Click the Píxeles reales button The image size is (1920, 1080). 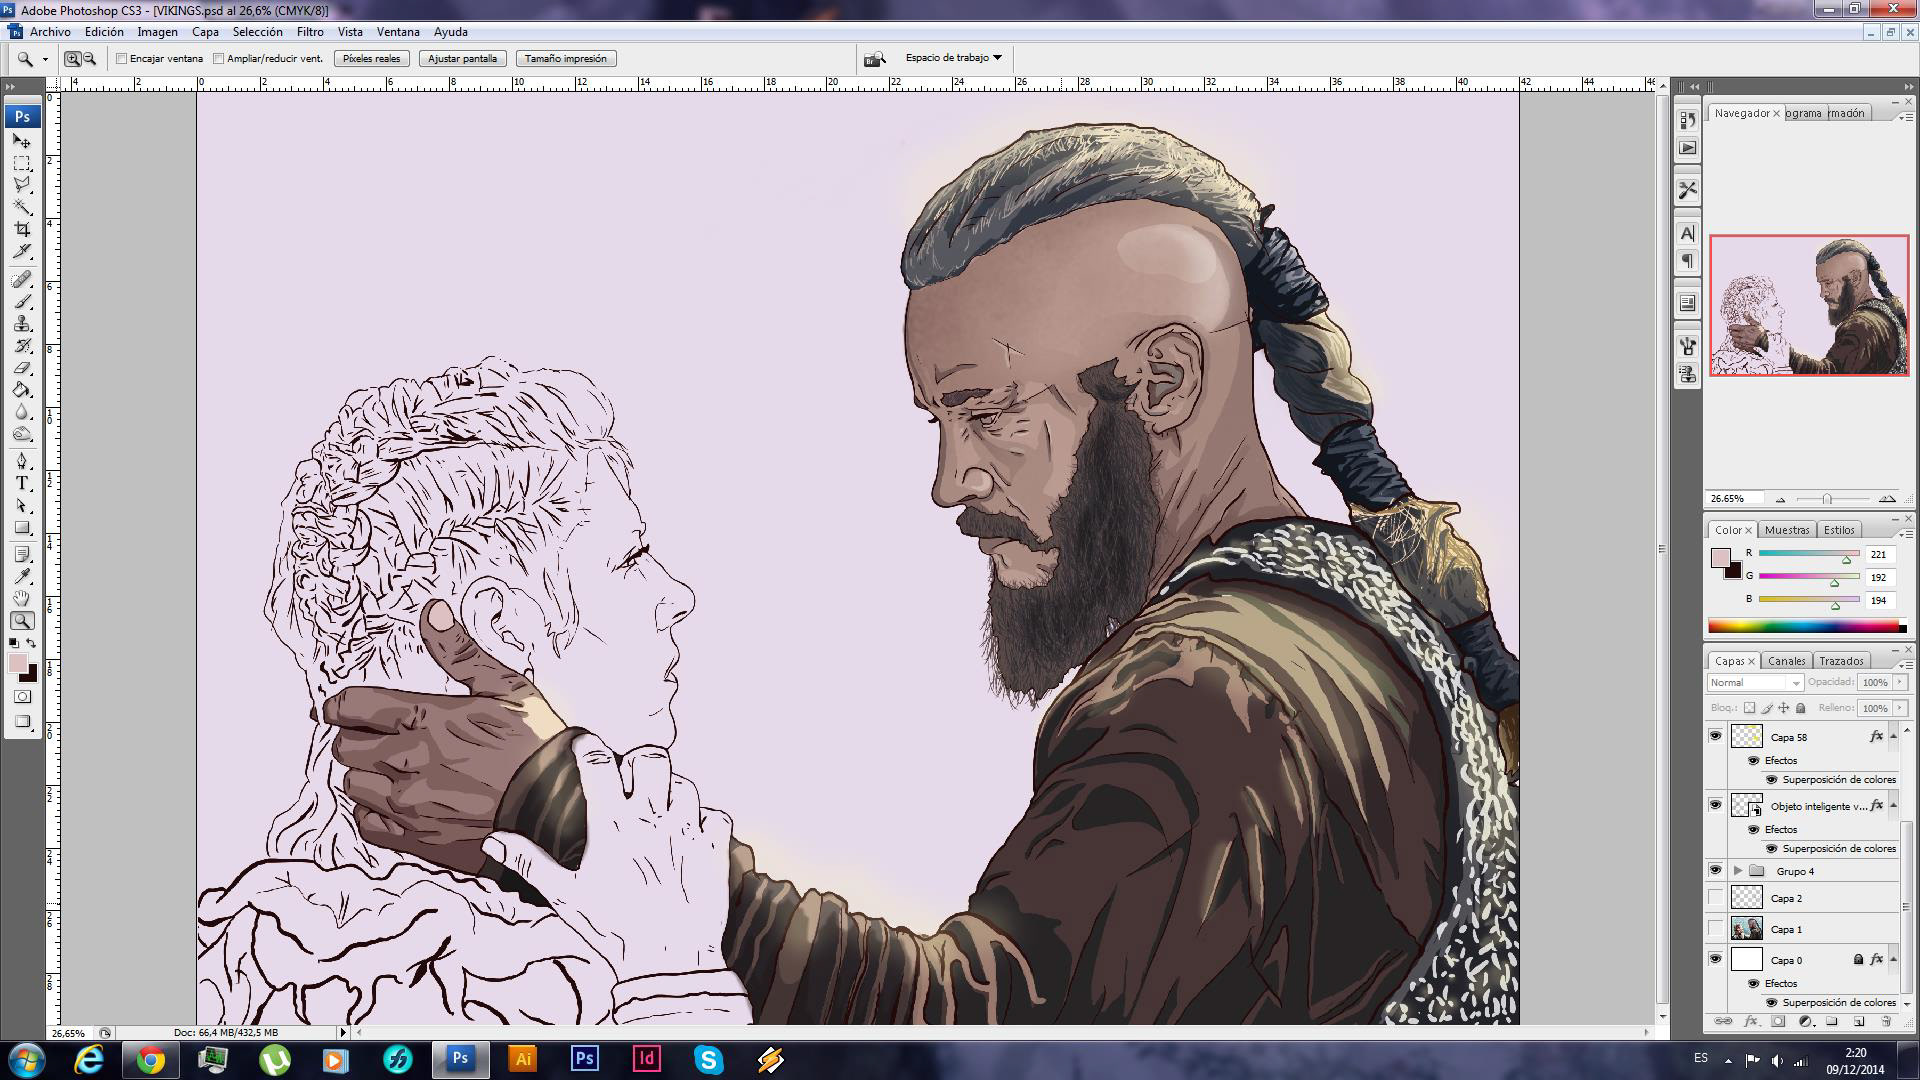371,59
